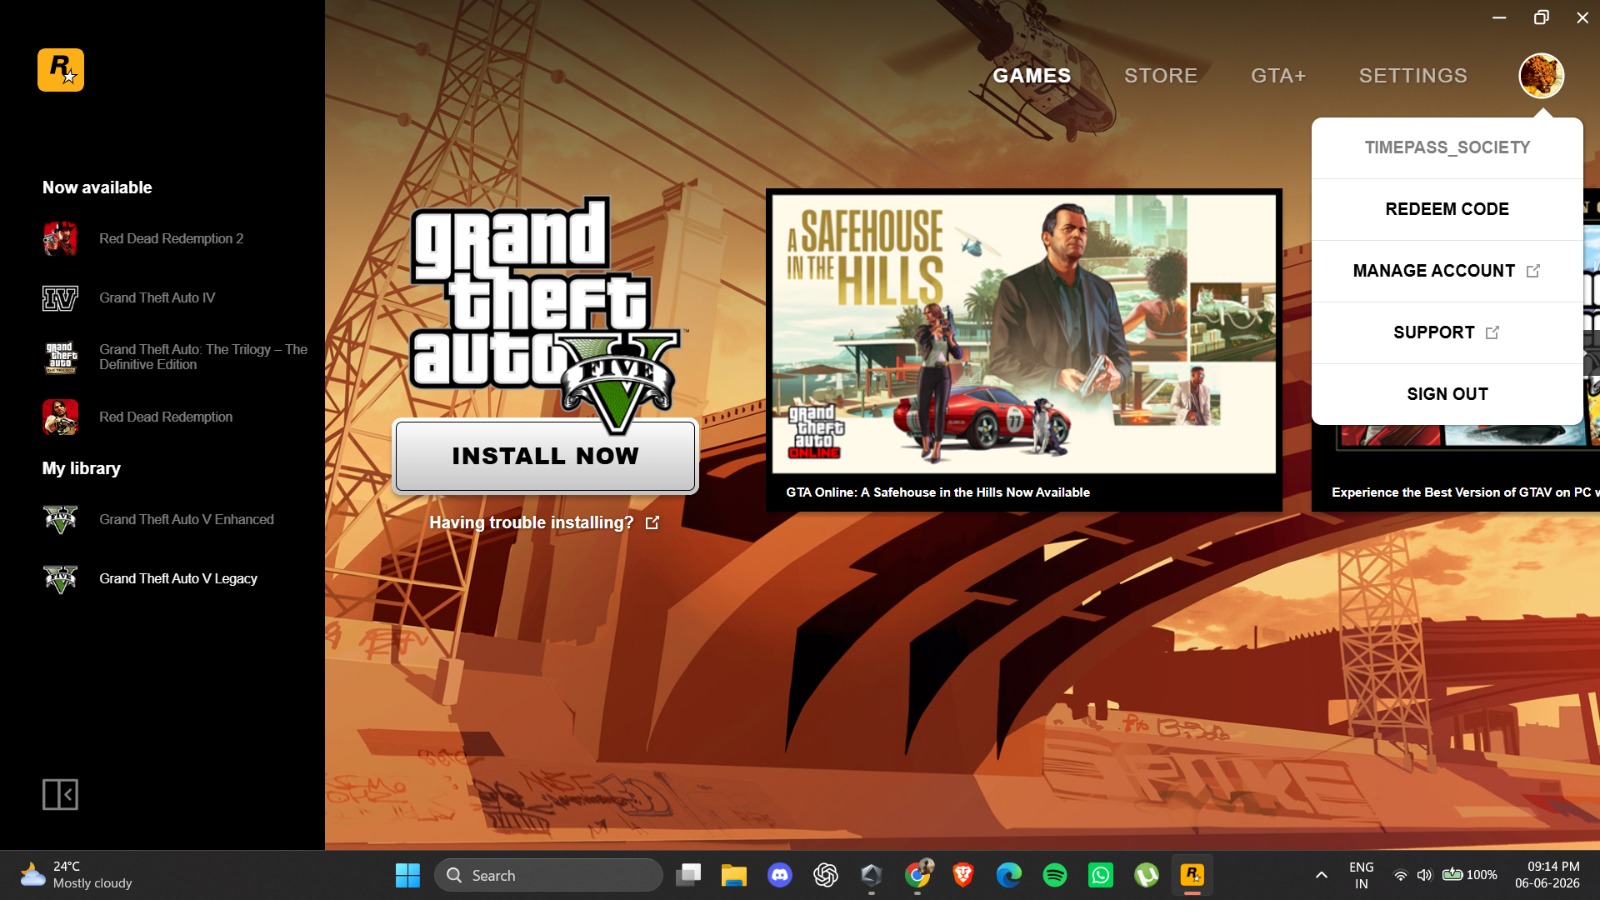
Task: Open GTA: The Trilogy – The Definitive Edition
Action: tap(175, 357)
